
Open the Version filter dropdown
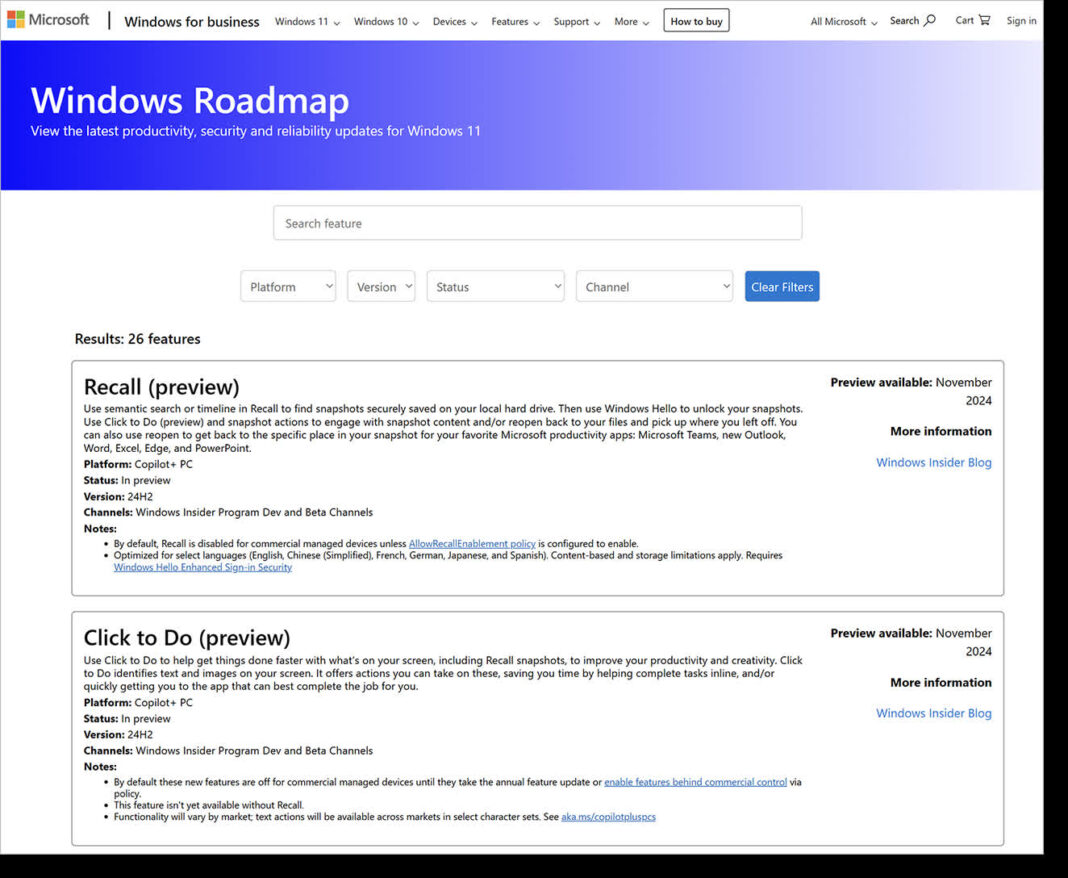point(381,286)
